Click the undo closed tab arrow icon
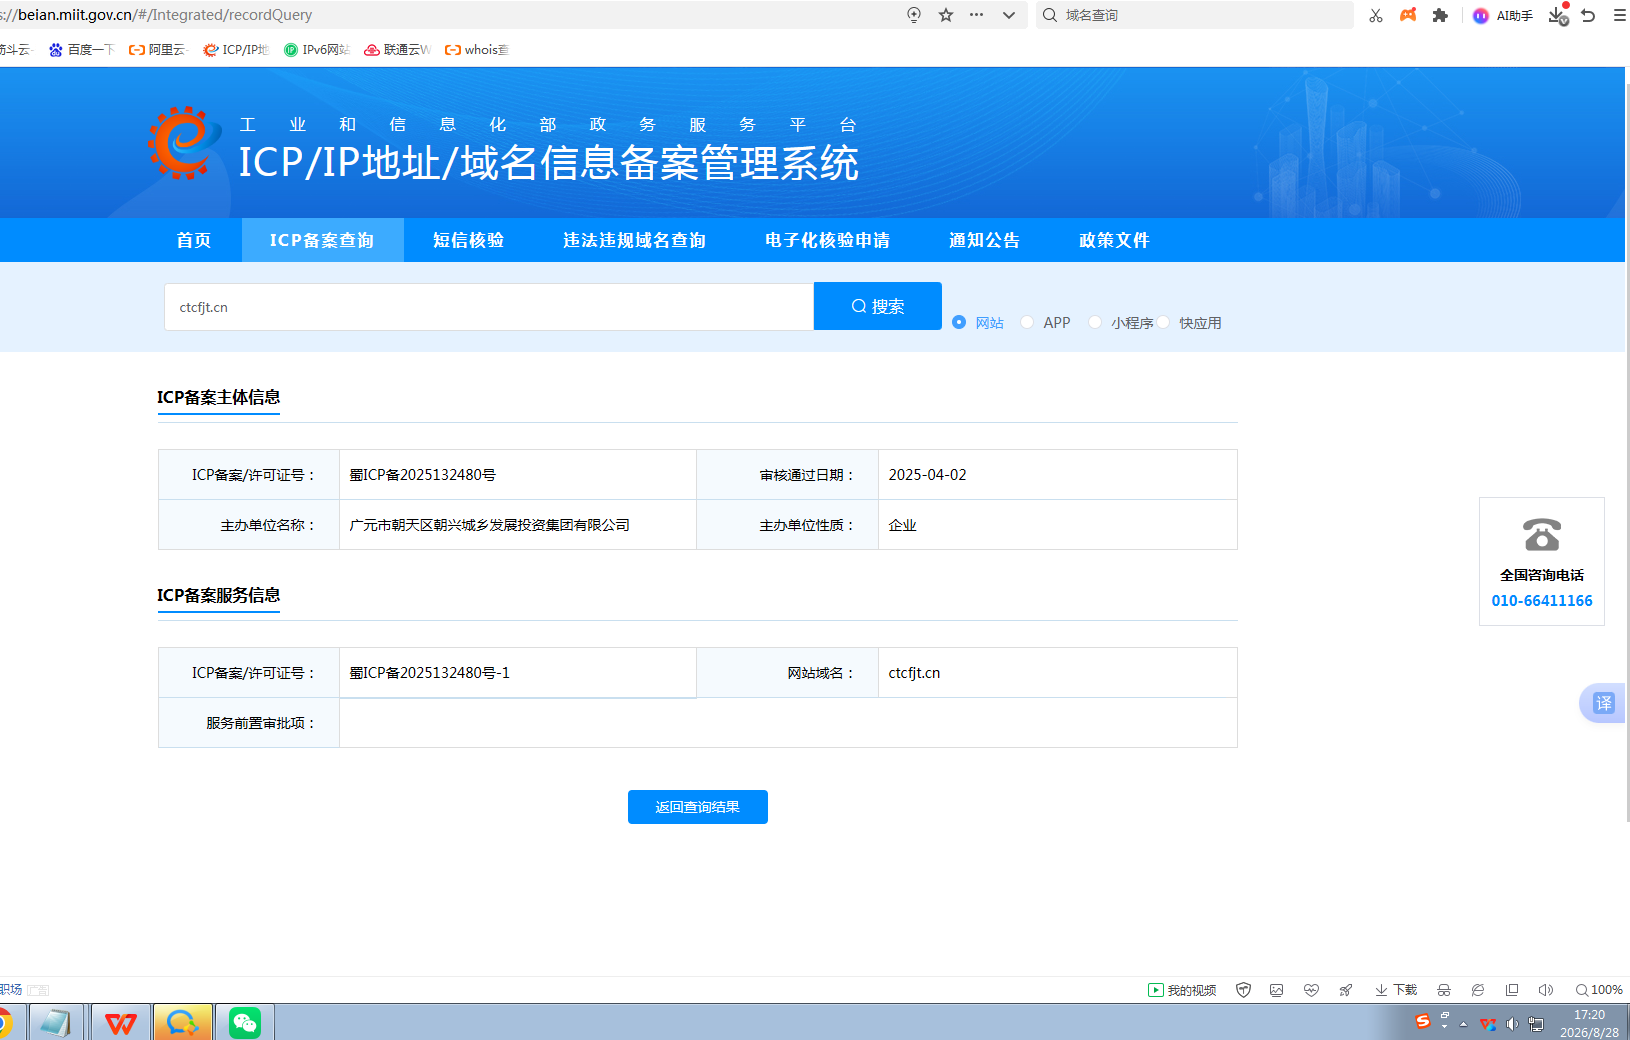The height and width of the screenshot is (1040, 1630). (x=1588, y=15)
